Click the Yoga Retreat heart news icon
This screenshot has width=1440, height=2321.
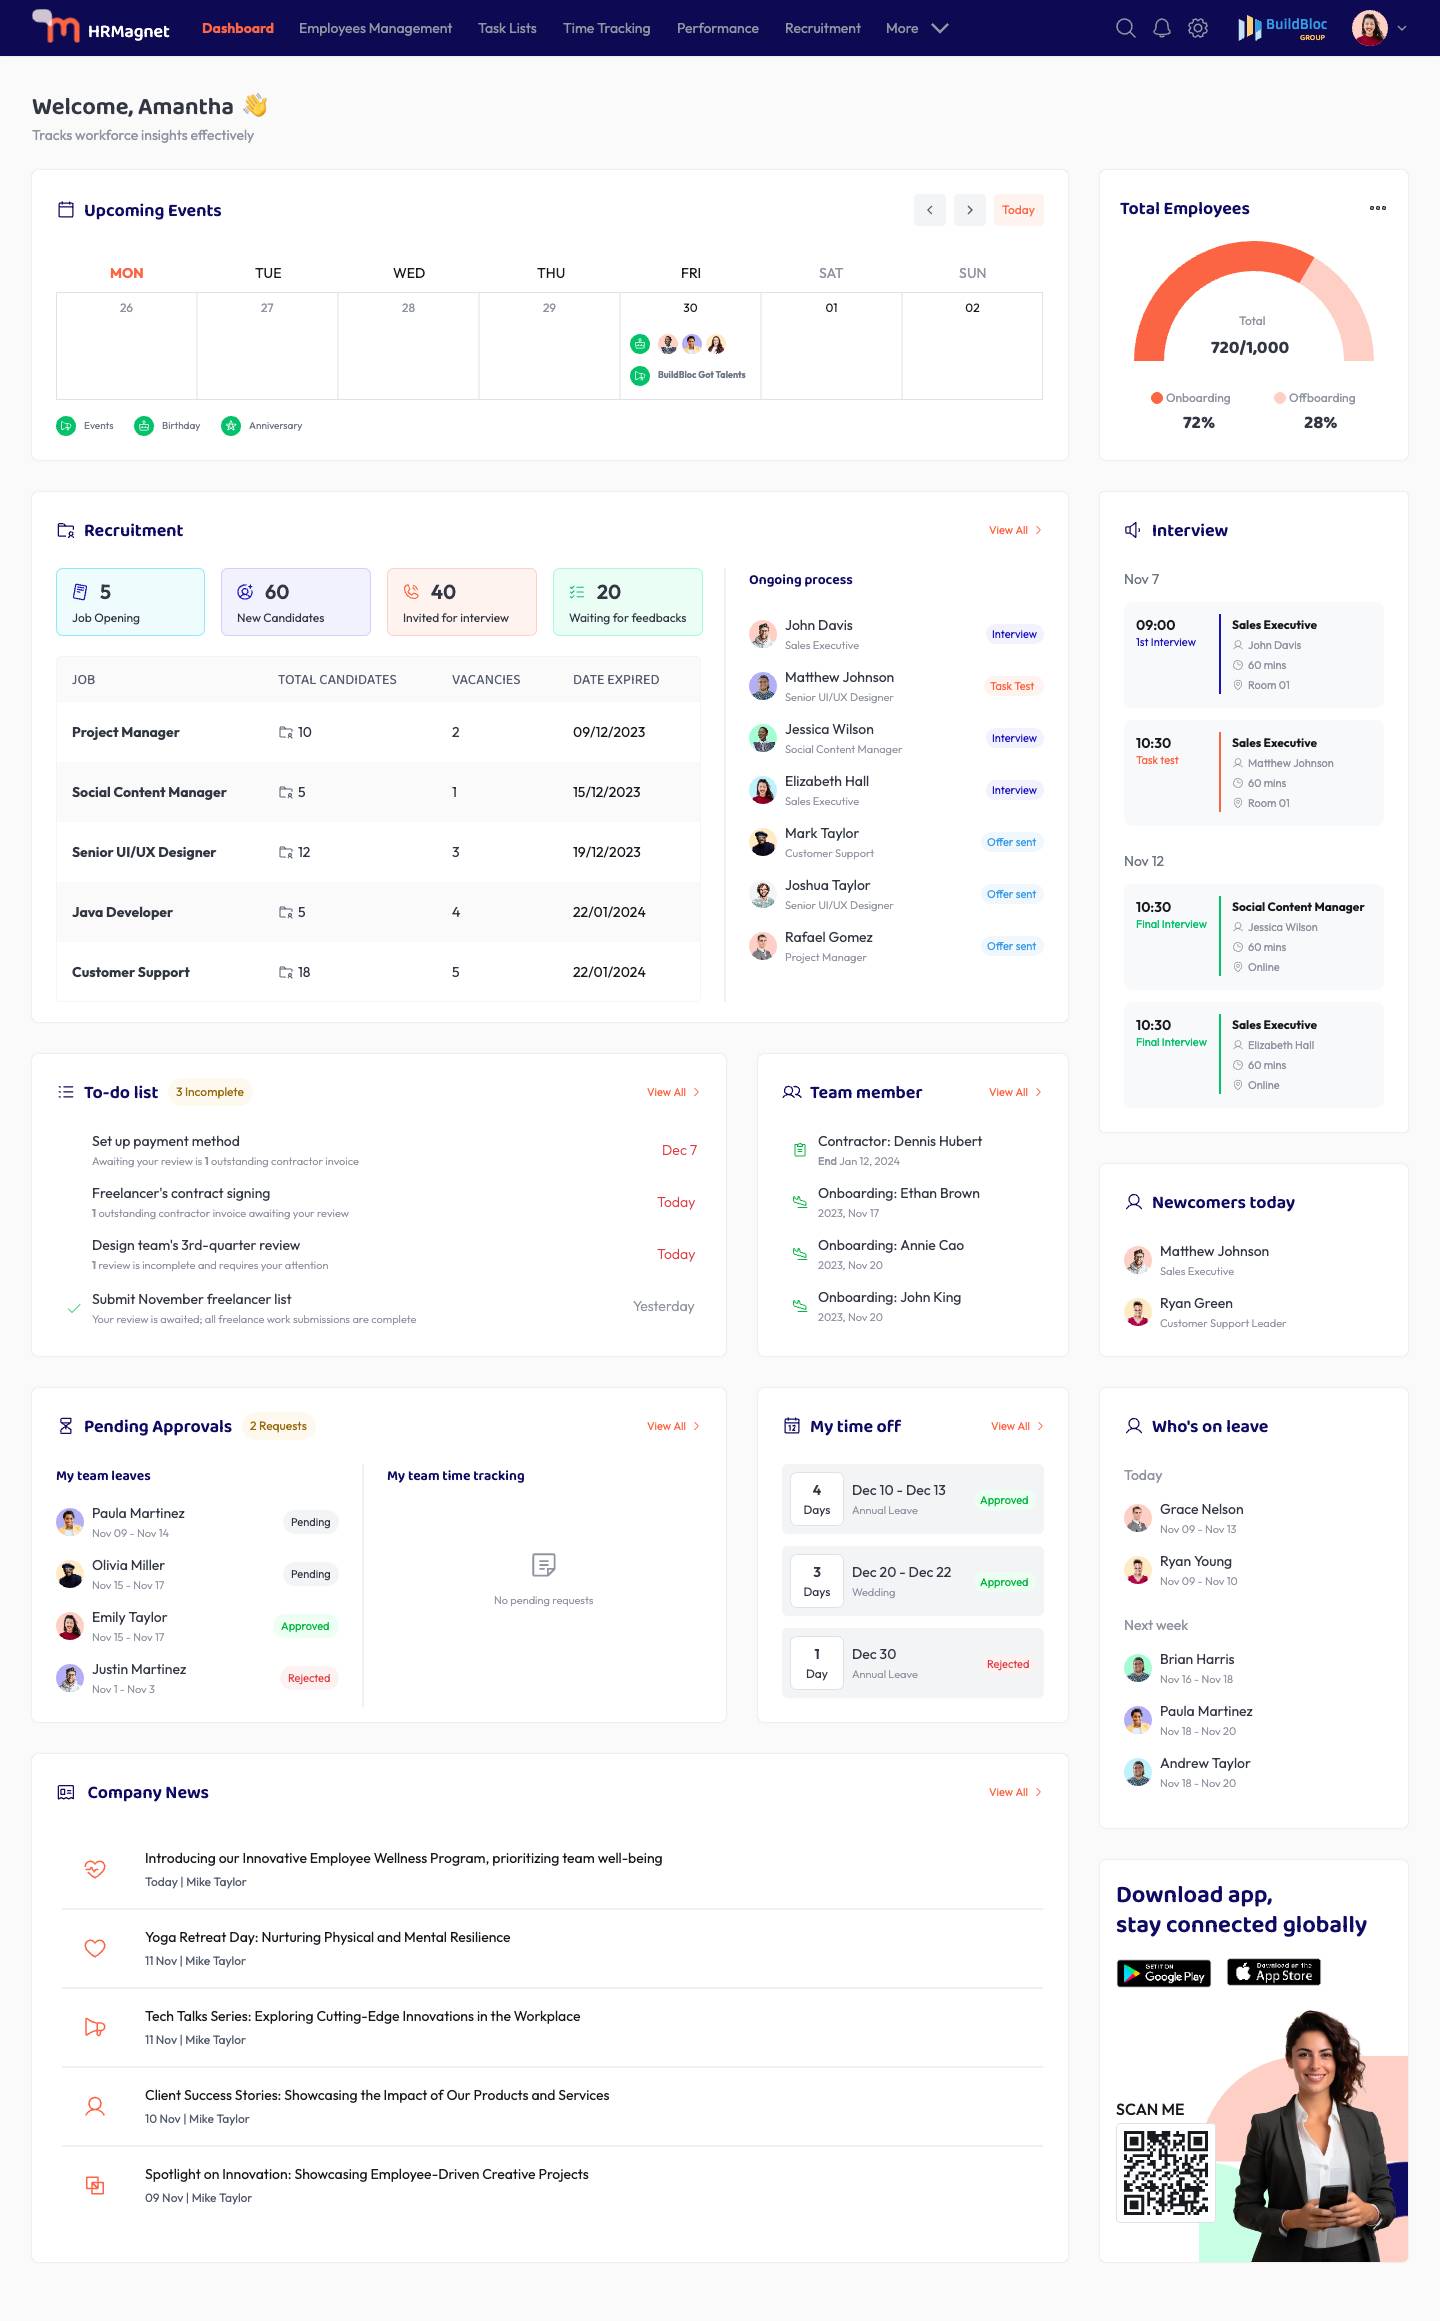coord(95,1948)
